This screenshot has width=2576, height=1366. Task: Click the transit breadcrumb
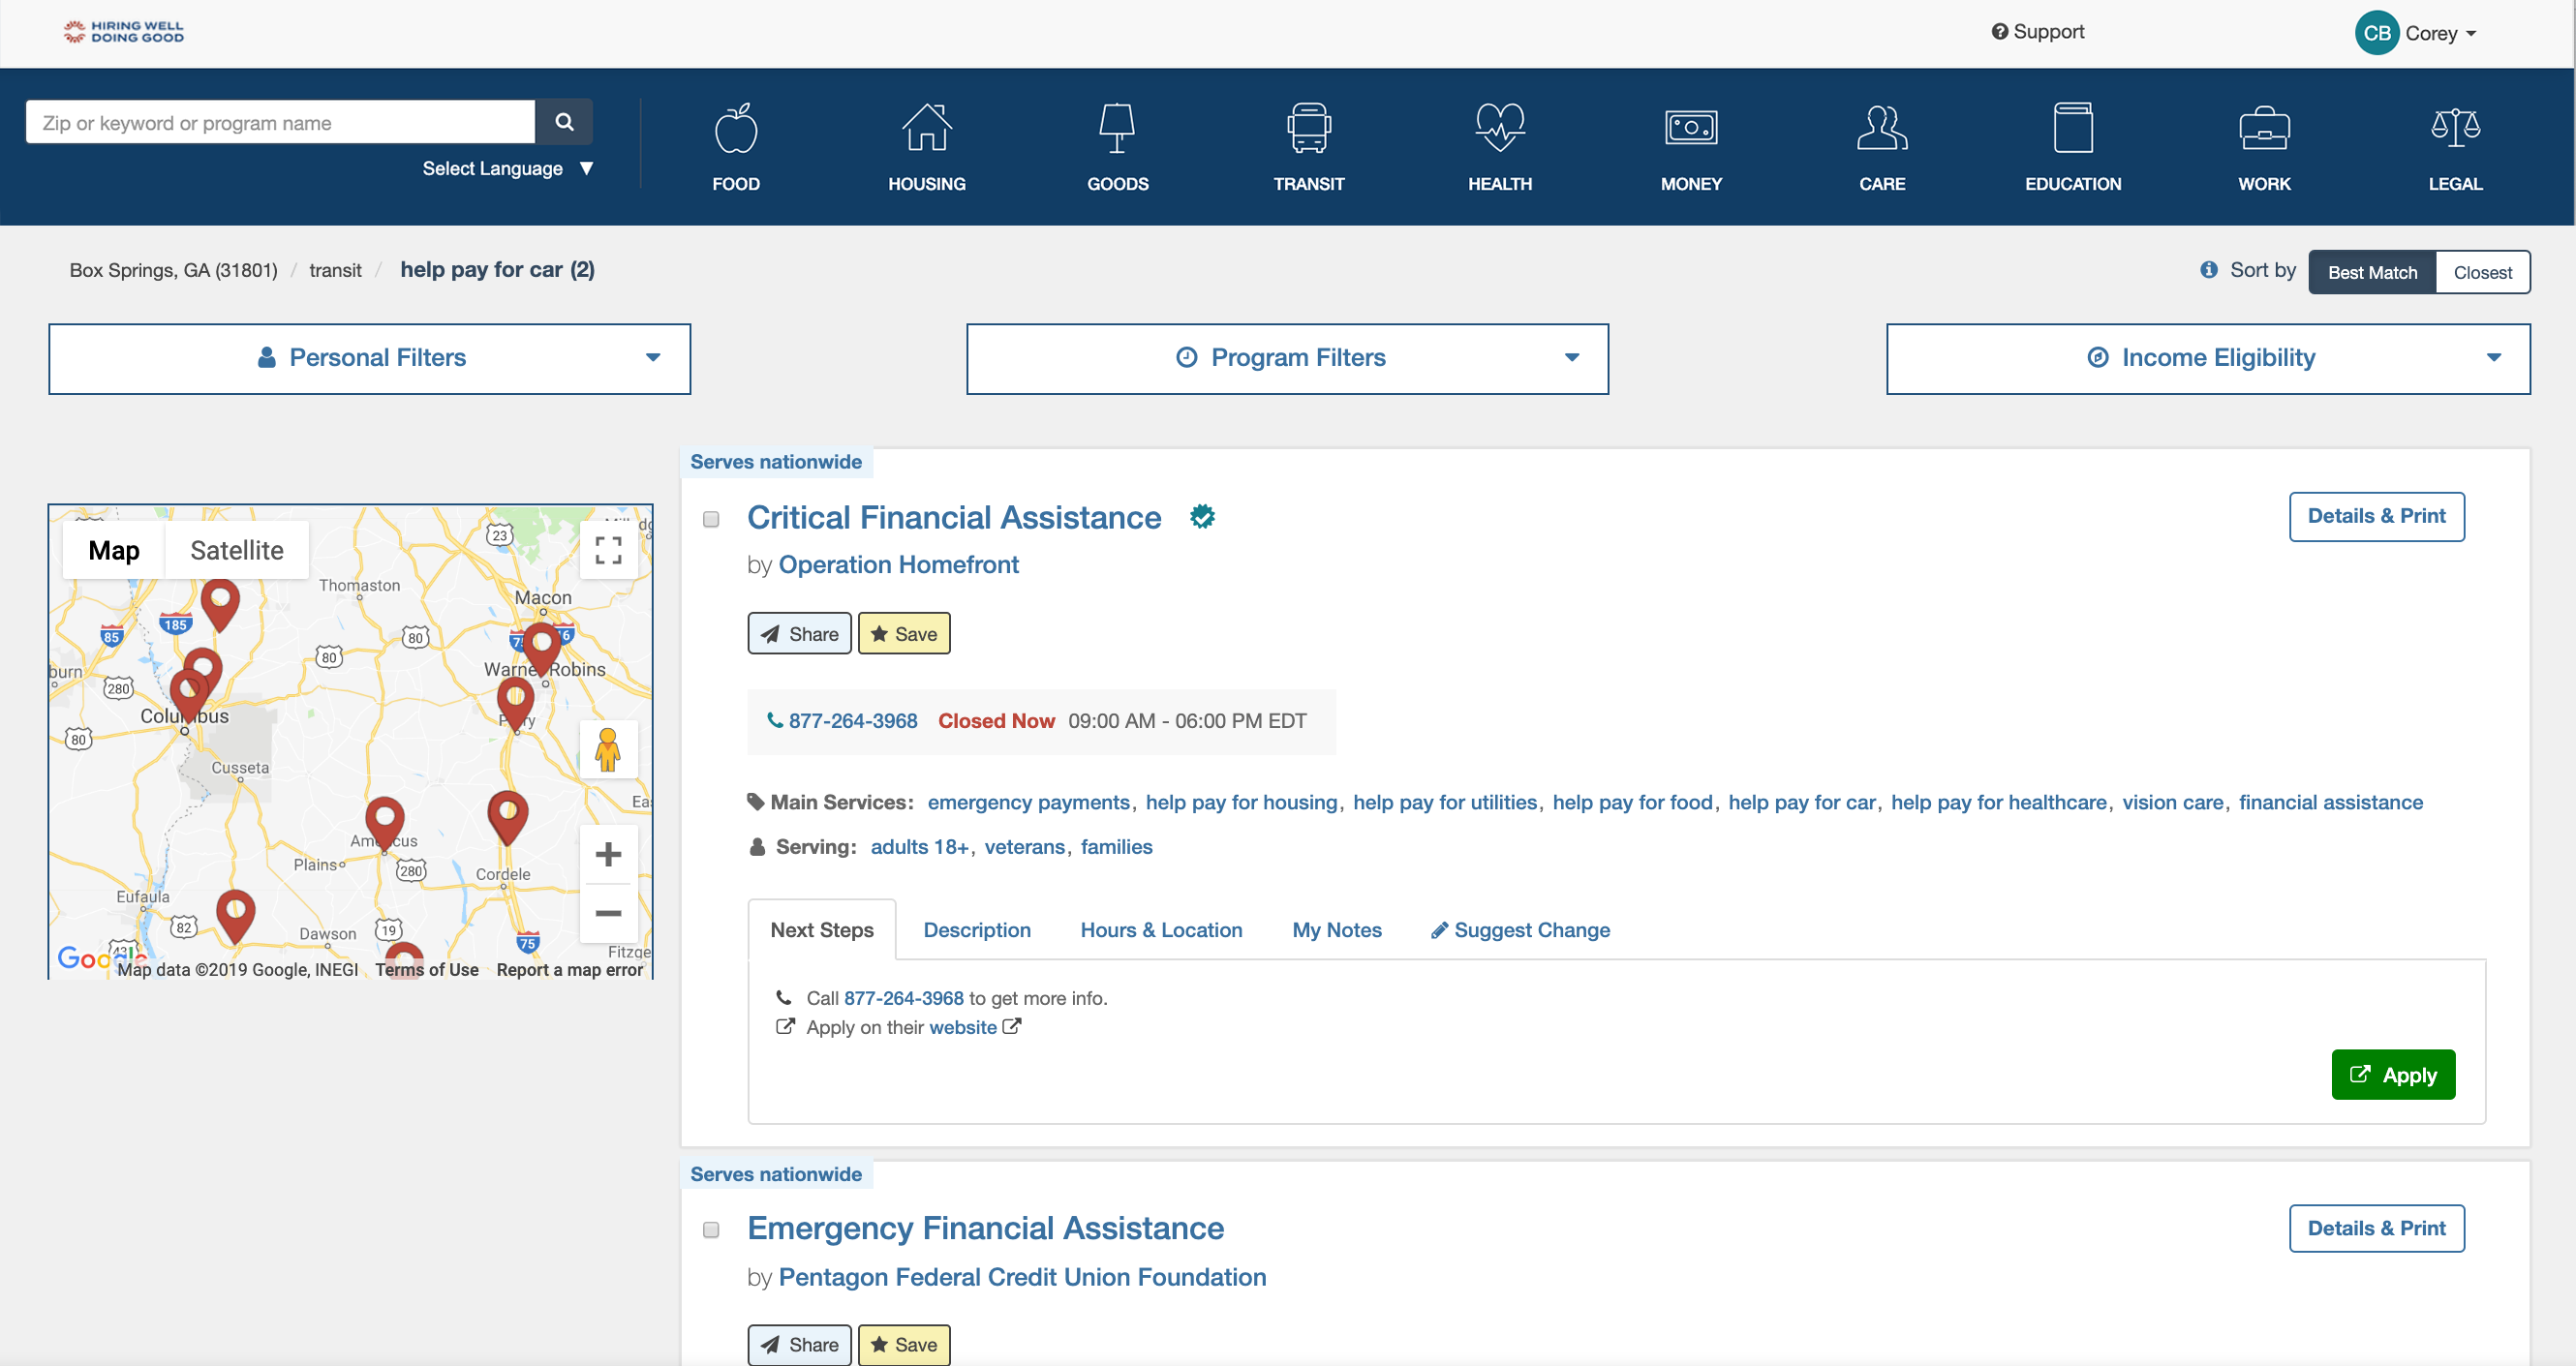click(335, 270)
